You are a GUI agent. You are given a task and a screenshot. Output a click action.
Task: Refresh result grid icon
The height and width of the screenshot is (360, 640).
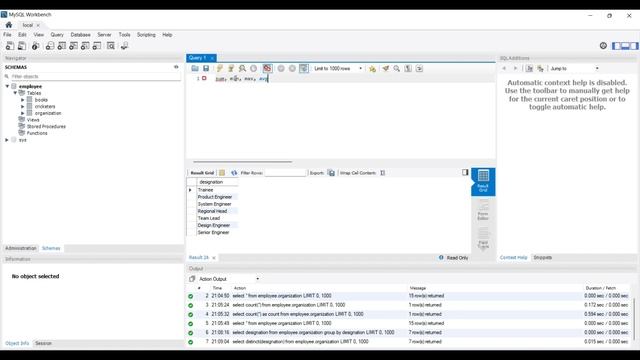[x=234, y=173]
